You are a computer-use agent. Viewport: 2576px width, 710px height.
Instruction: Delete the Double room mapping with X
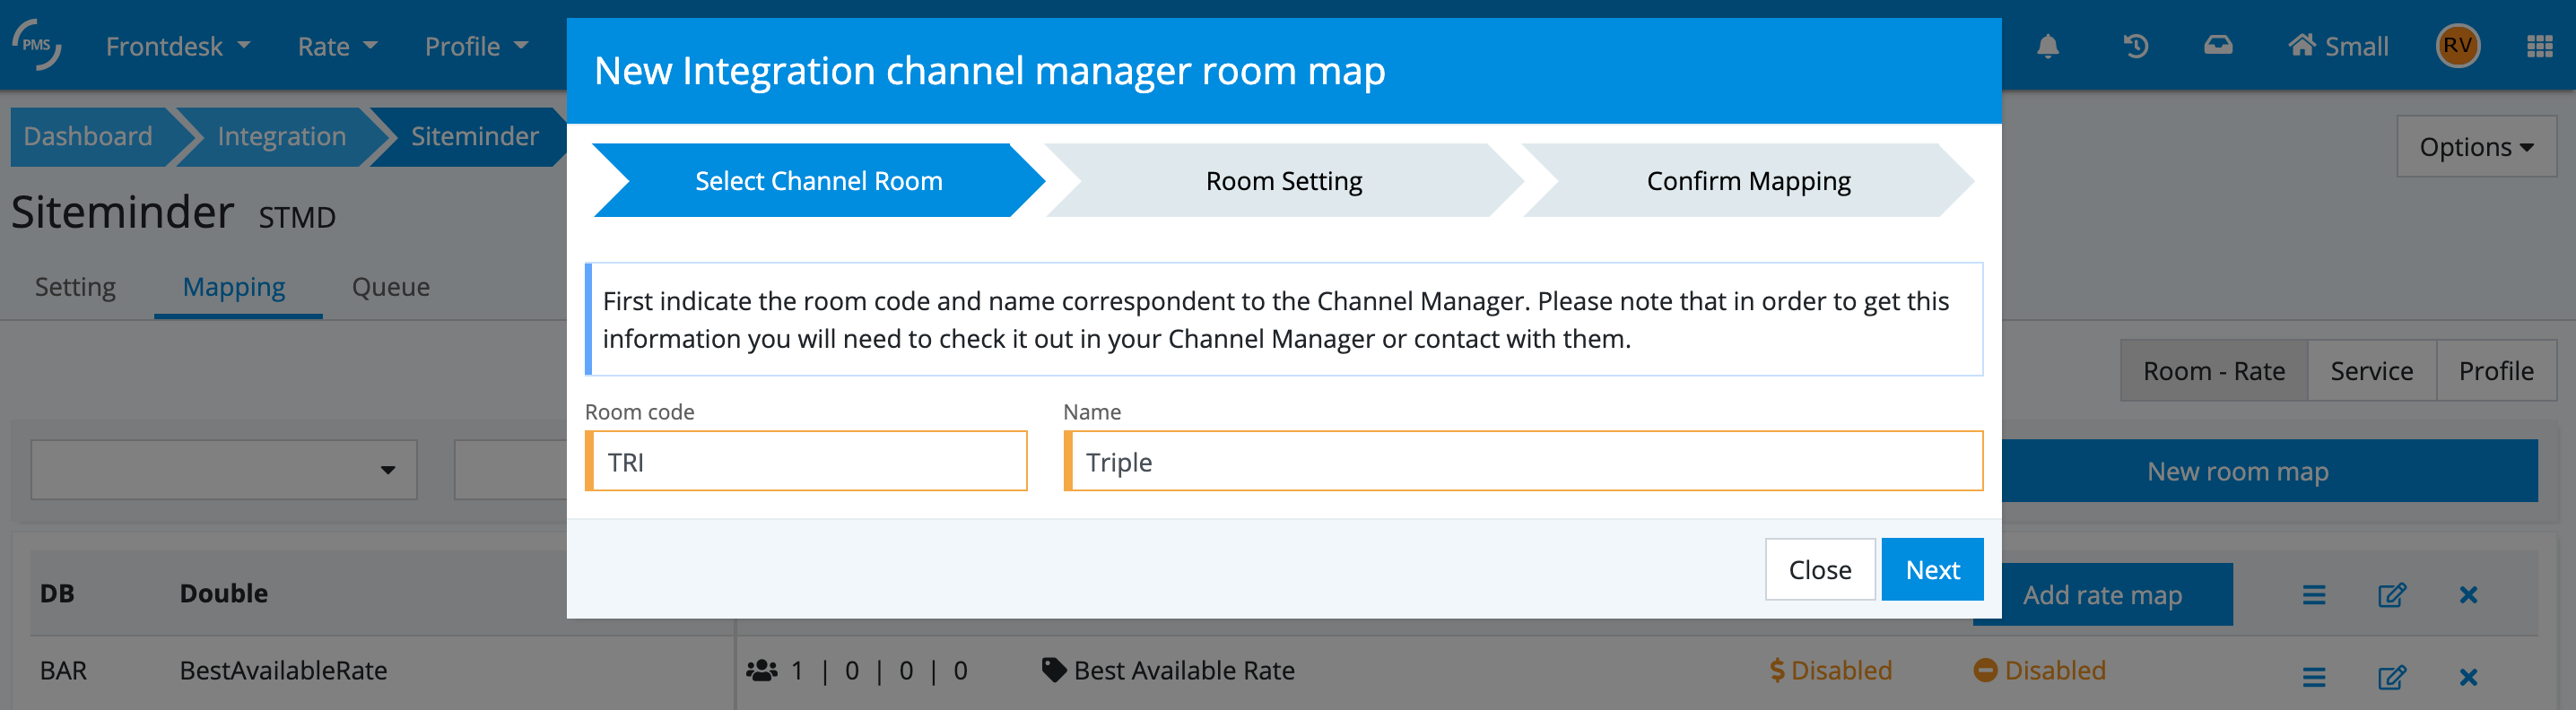coord(2468,595)
